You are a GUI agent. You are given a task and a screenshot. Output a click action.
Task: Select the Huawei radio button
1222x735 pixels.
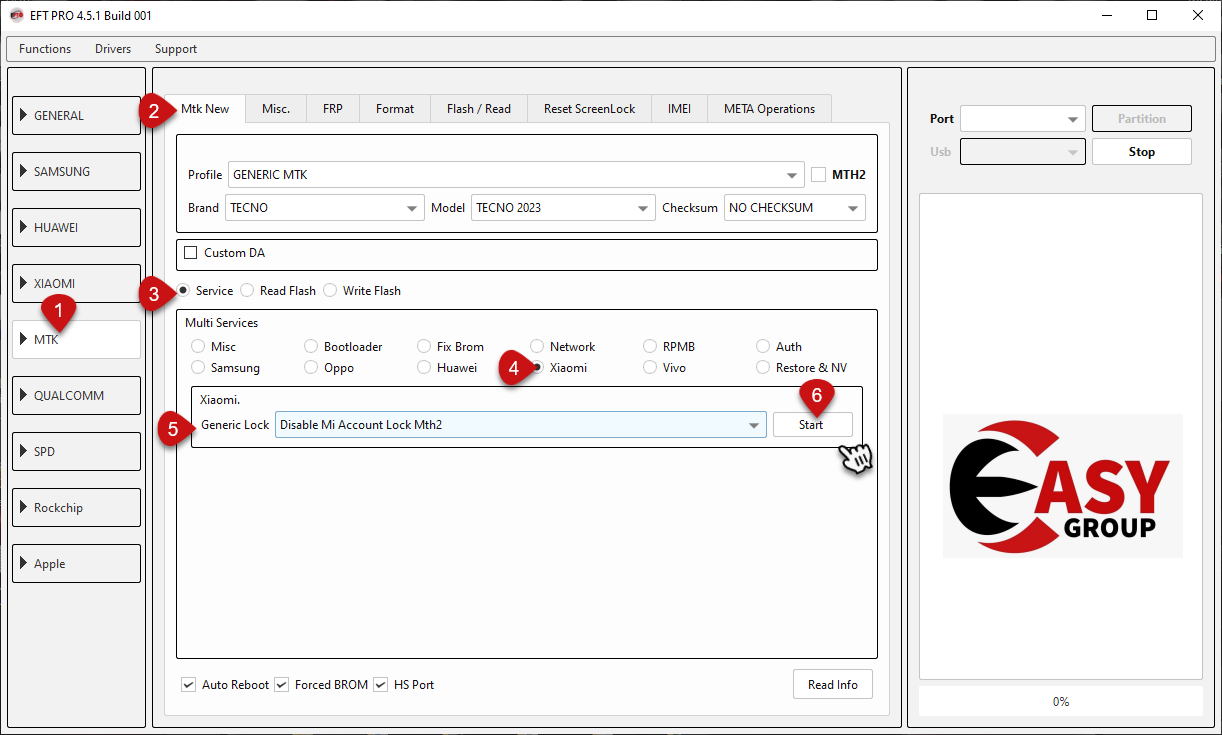click(424, 368)
